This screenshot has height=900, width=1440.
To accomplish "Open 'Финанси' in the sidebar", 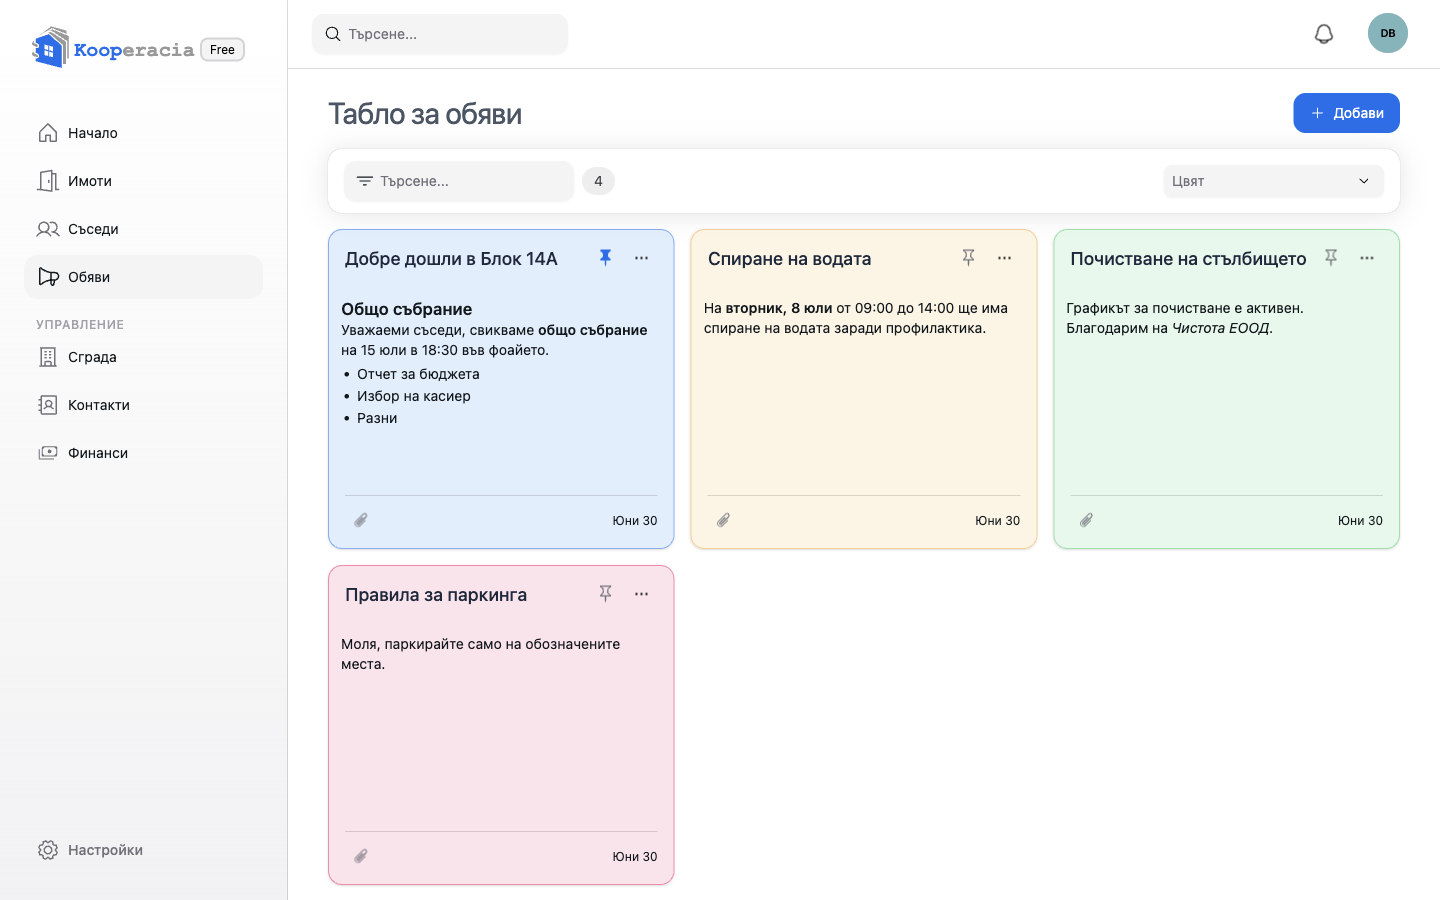I will pyautogui.click(x=143, y=453).
